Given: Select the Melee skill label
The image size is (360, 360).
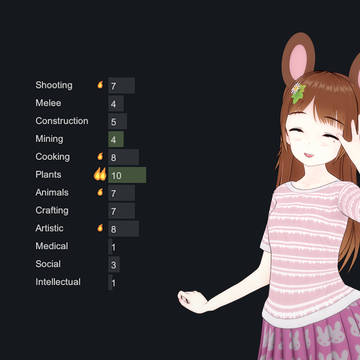Looking at the screenshot, I should (48, 103).
